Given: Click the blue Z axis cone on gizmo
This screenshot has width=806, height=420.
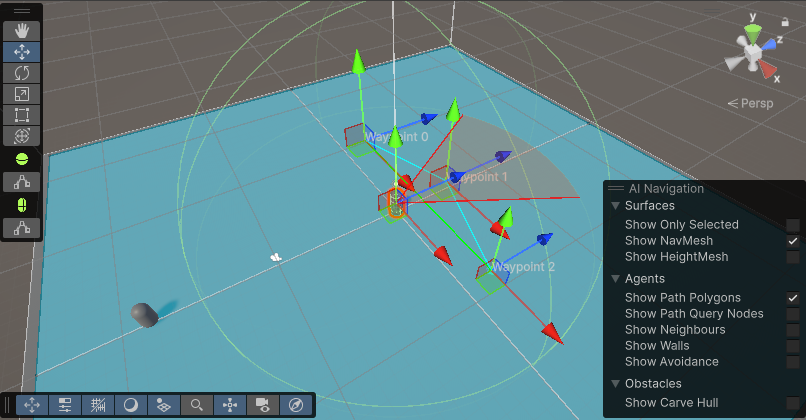Looking at the screenshot, I should click(769, 45).
